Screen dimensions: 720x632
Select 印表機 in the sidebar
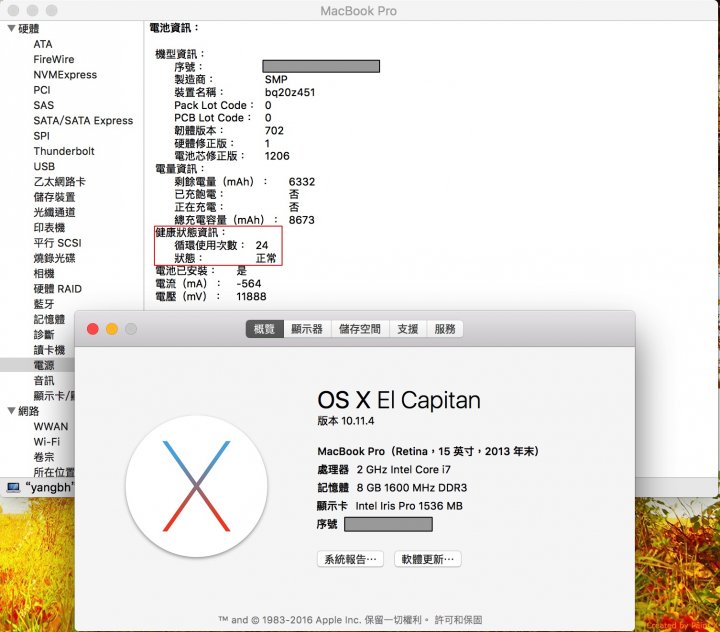pyautogui.click(x=49, y=227)
